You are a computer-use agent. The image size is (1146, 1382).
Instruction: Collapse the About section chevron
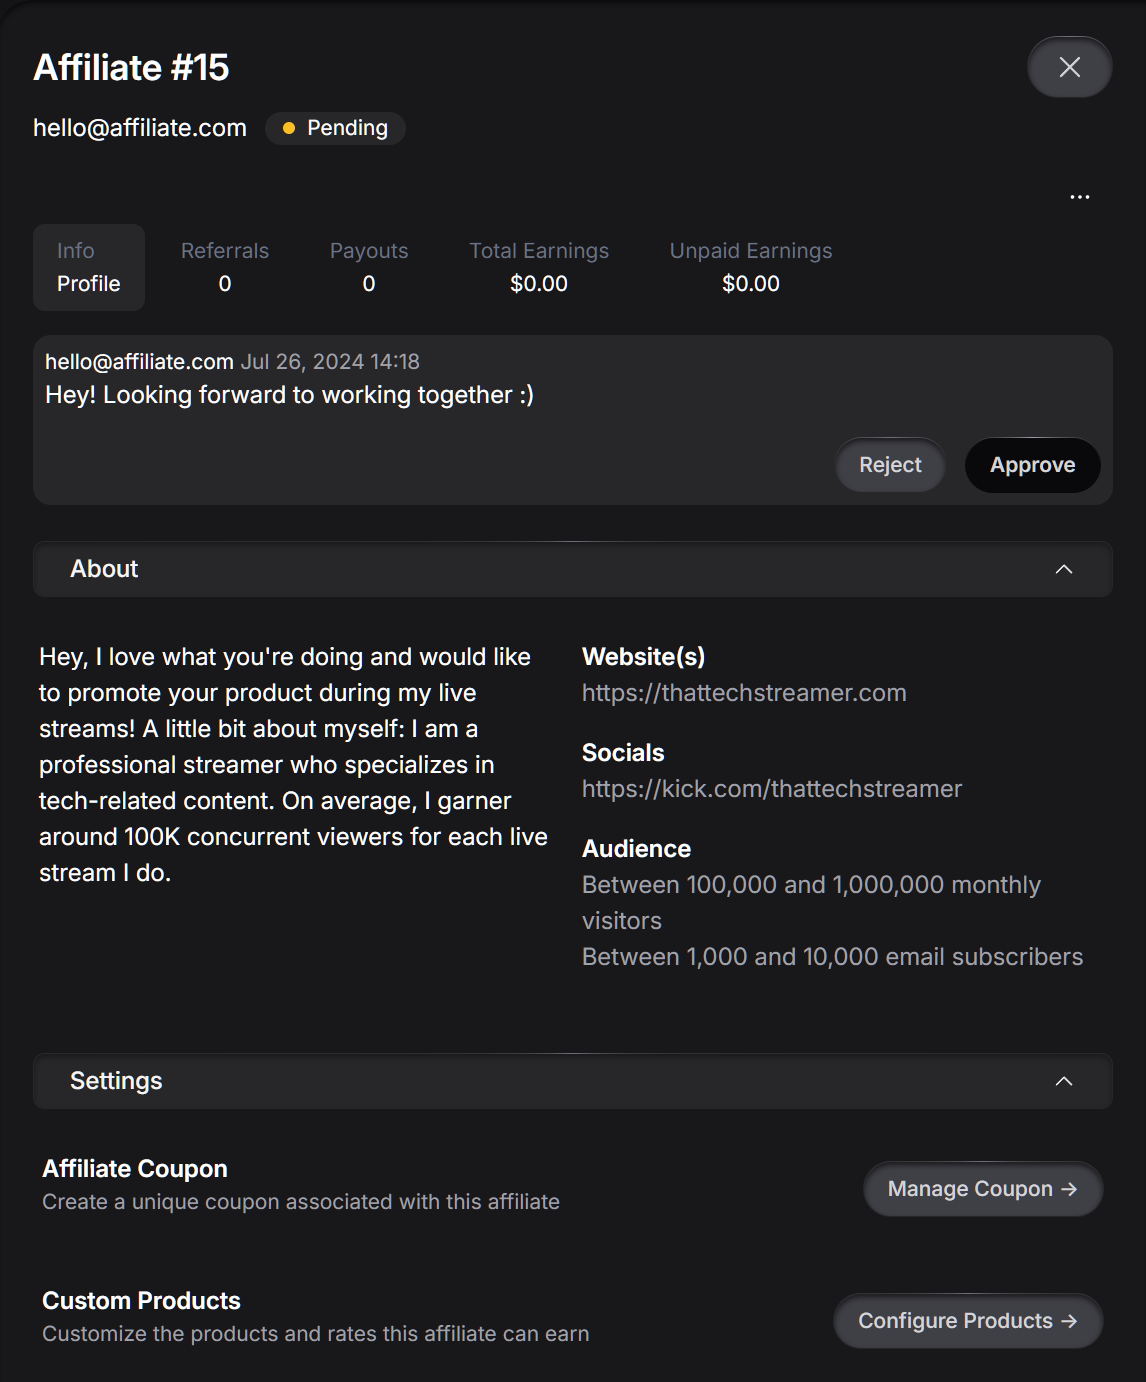click(1064, 569)
